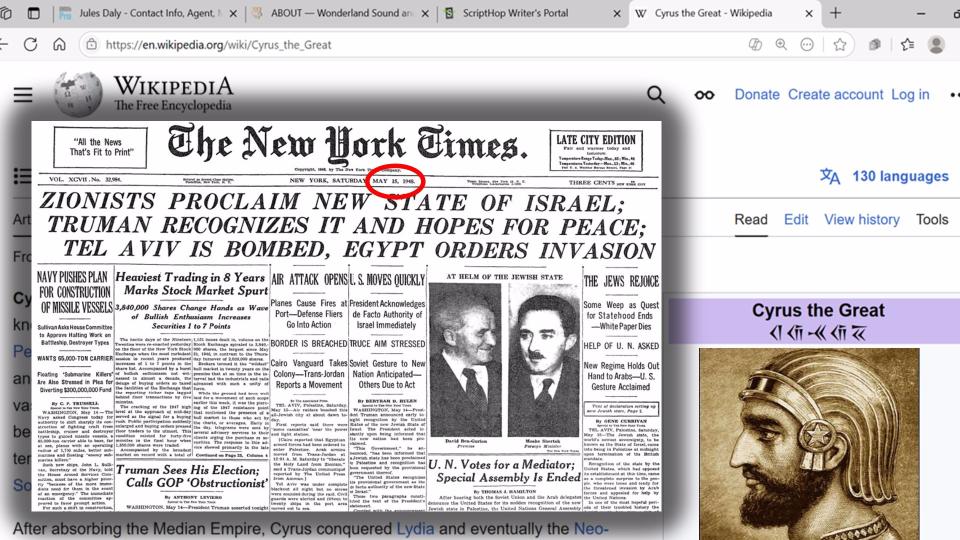Viewport: 960px width, 540px height.
Task: Close the ScriptHop Writer's Portal tab
Action: click(617, 13)
